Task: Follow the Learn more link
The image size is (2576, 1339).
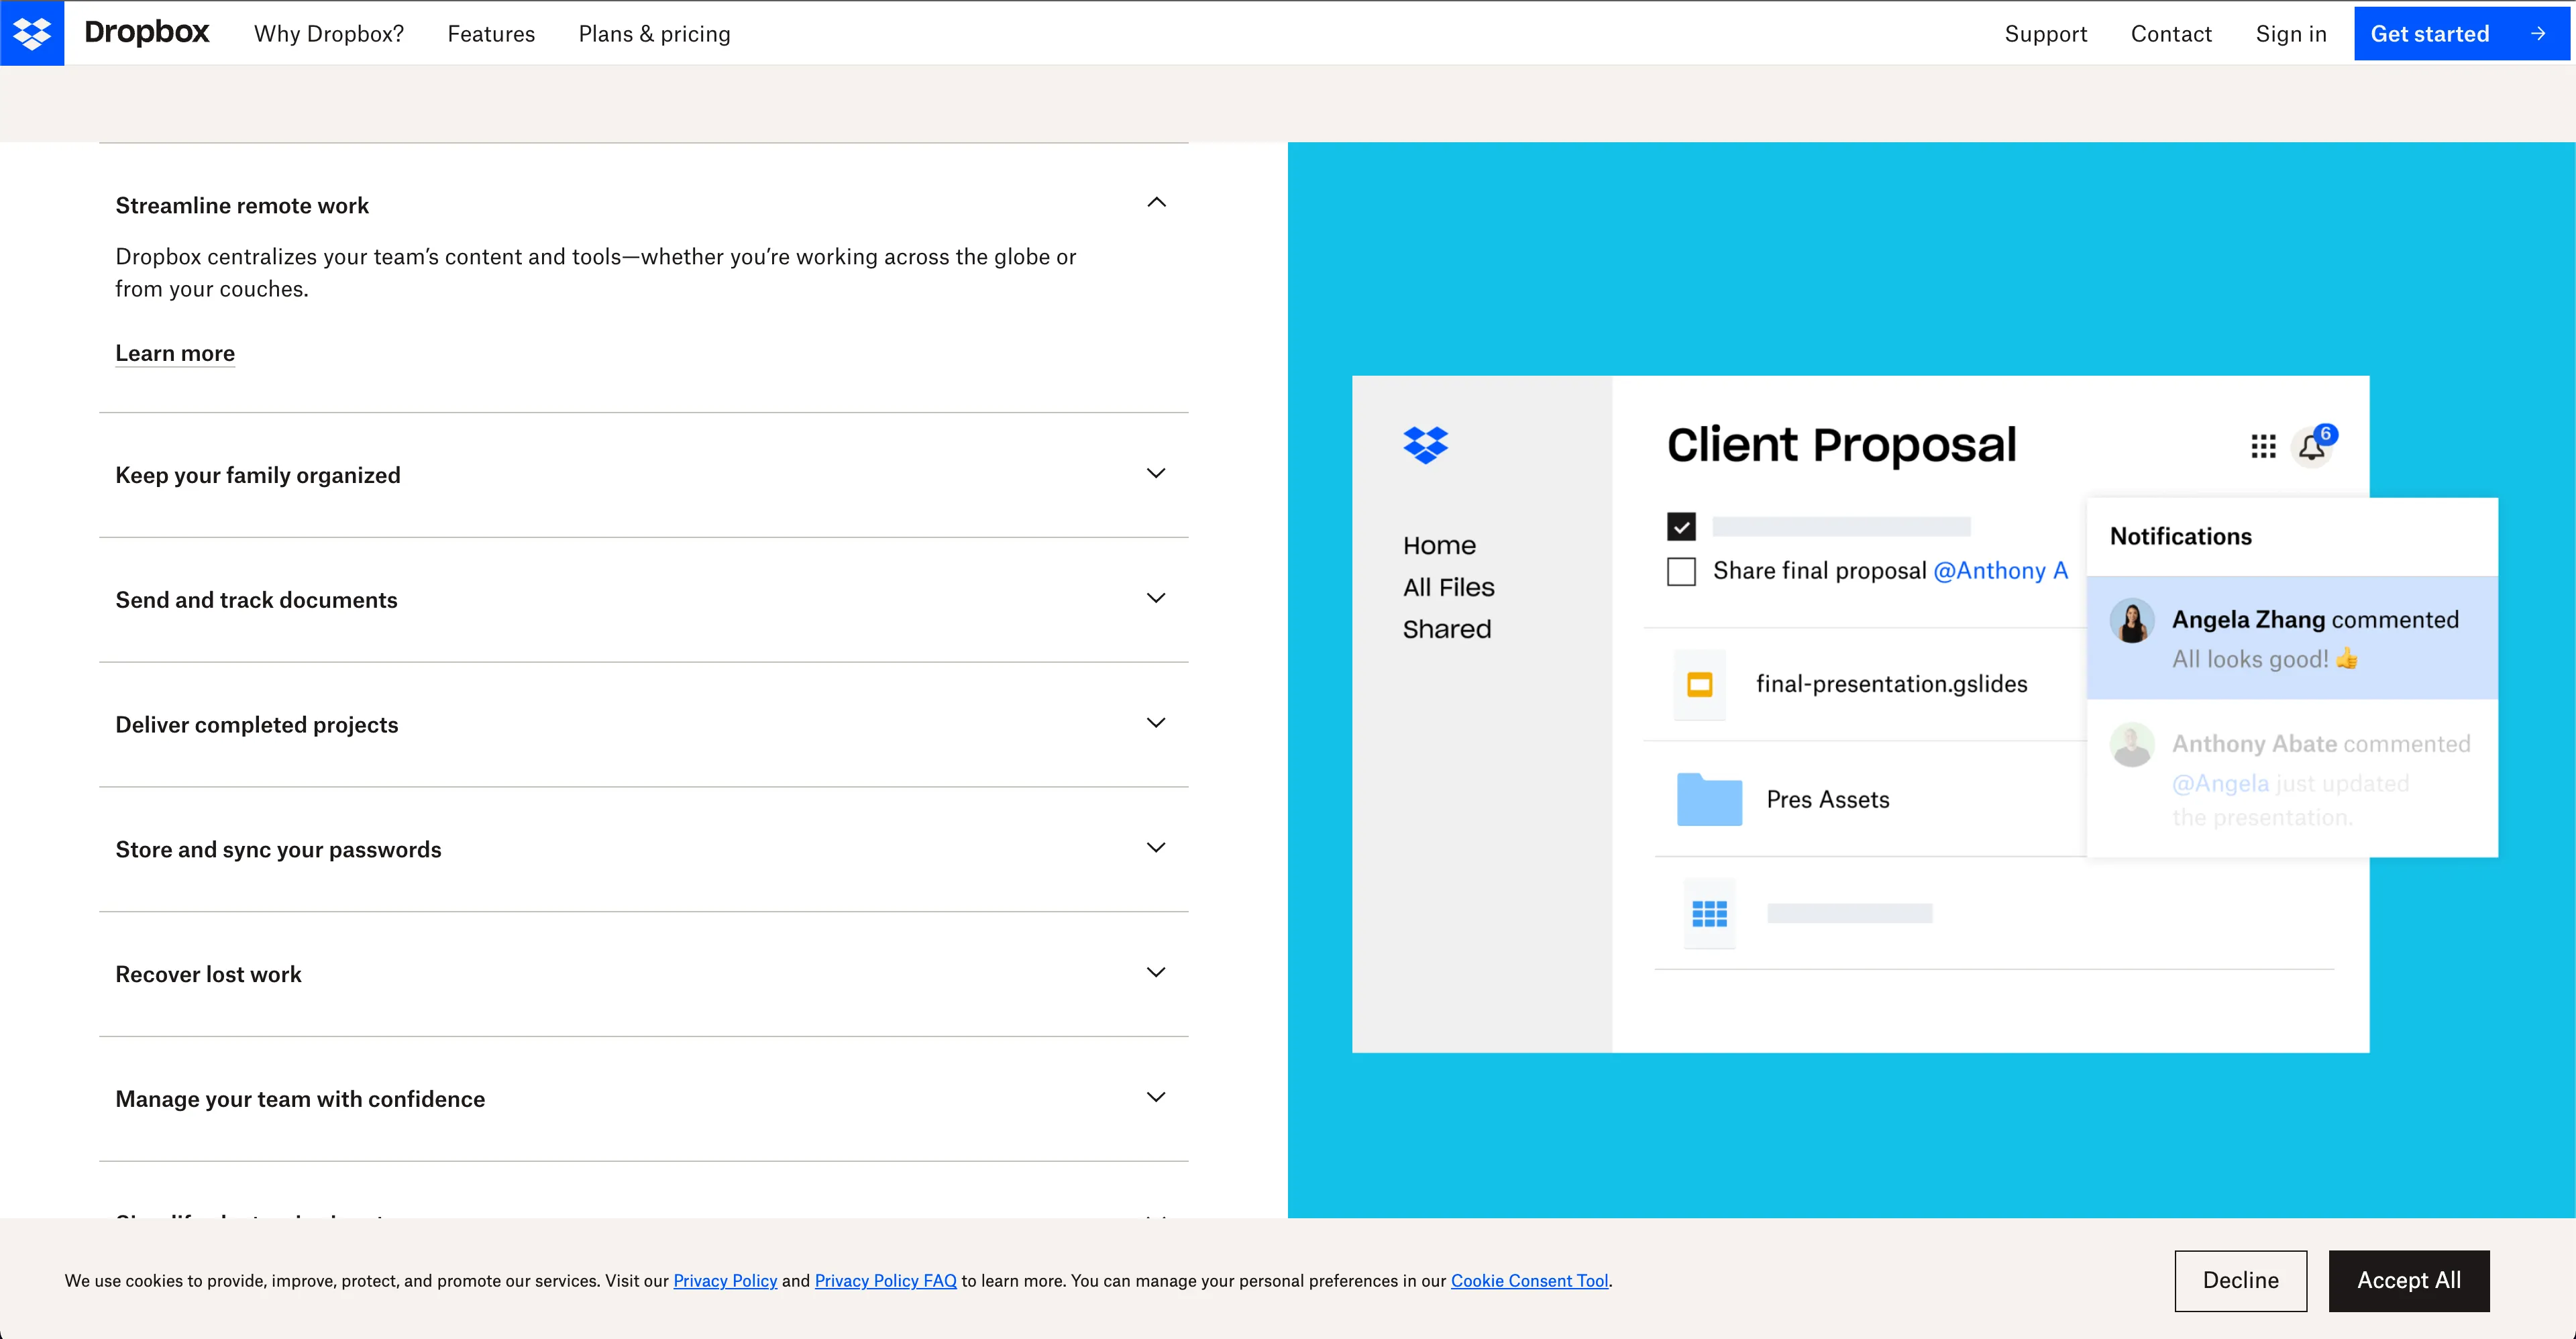Action: (175, 353)
